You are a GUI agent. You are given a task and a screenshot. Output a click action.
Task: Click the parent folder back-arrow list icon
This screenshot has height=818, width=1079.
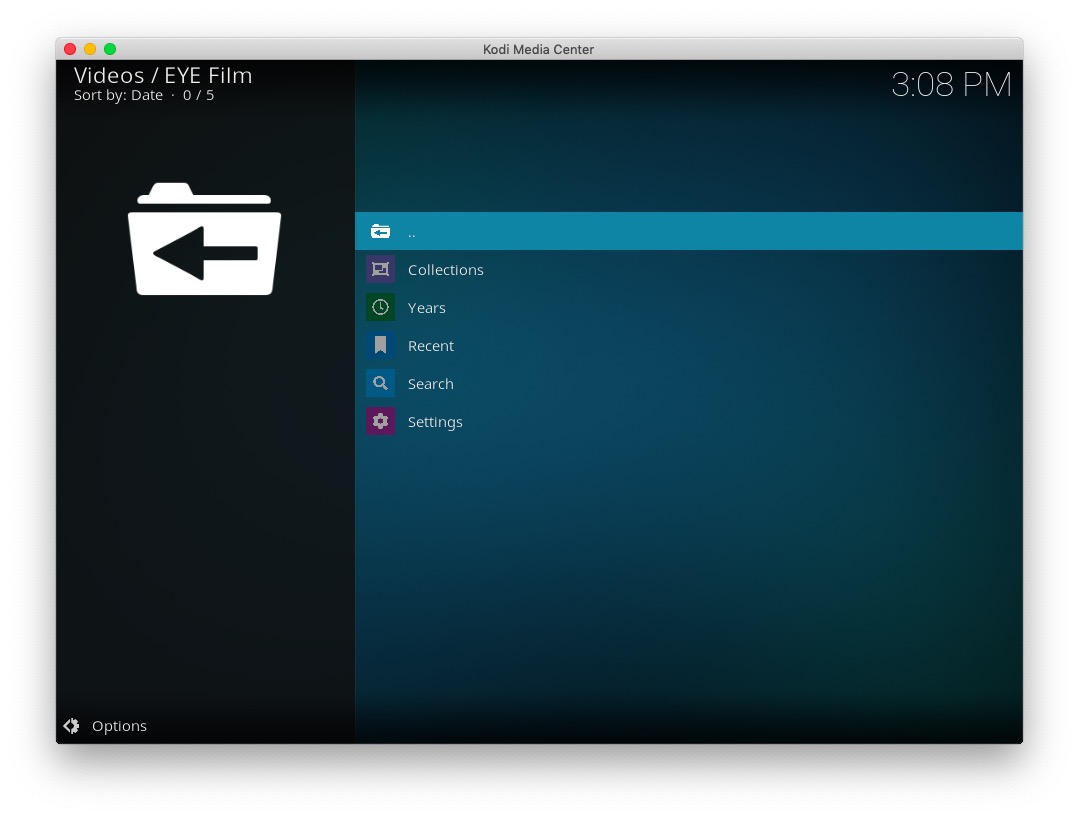380,231
